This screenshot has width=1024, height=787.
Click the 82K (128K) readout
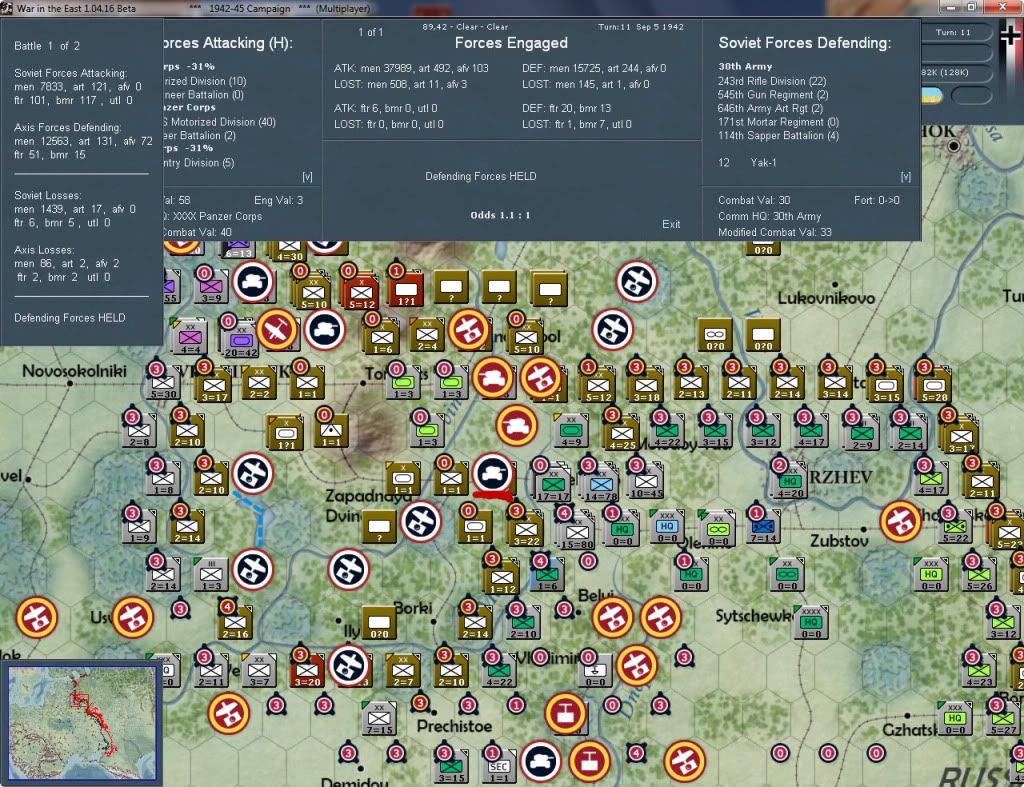click(945, 72)
